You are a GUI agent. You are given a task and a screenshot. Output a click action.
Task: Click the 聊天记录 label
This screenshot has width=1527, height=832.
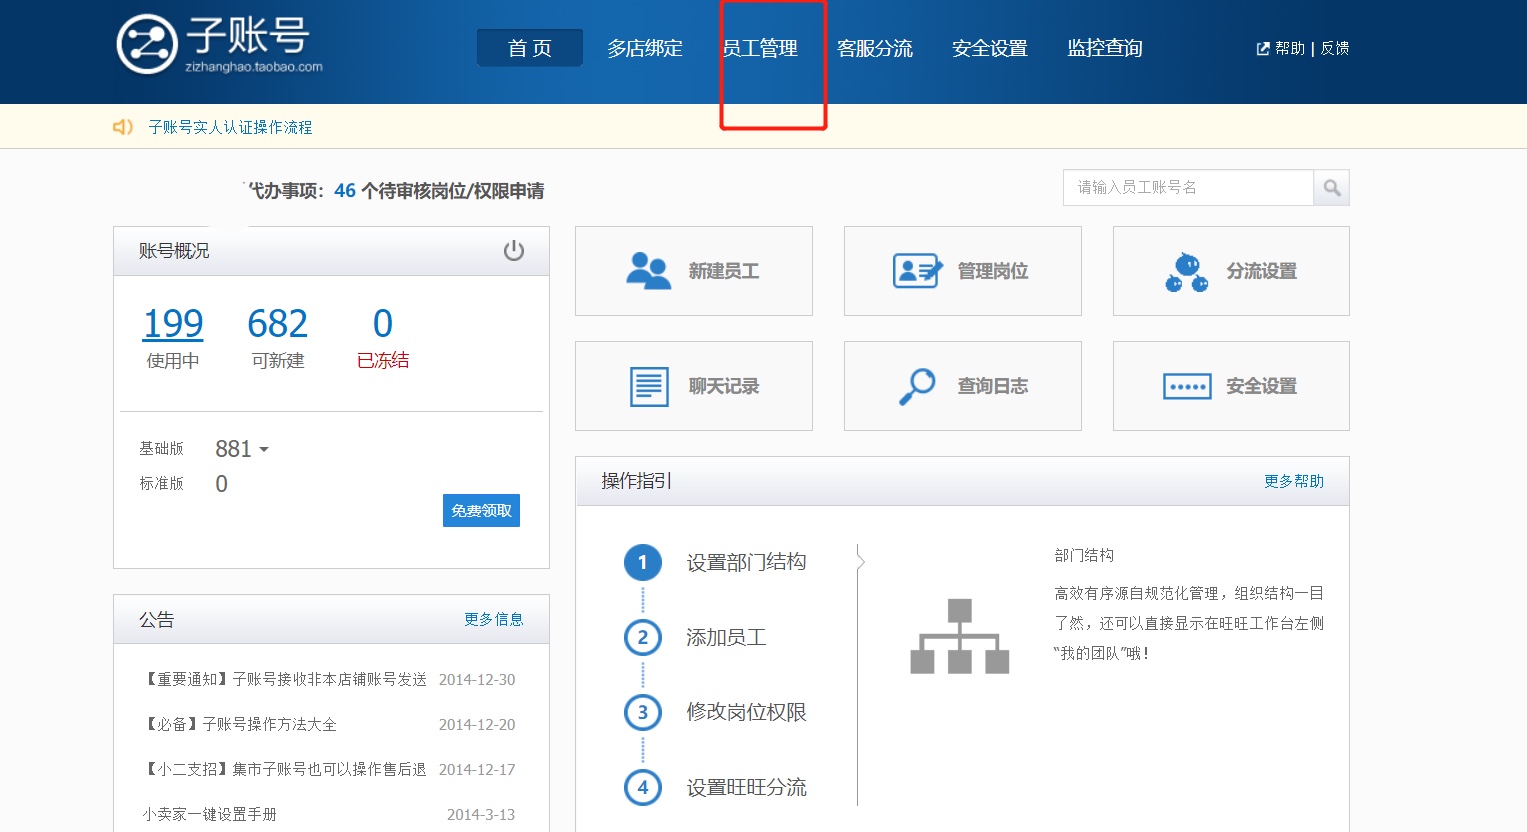(724, 386)
